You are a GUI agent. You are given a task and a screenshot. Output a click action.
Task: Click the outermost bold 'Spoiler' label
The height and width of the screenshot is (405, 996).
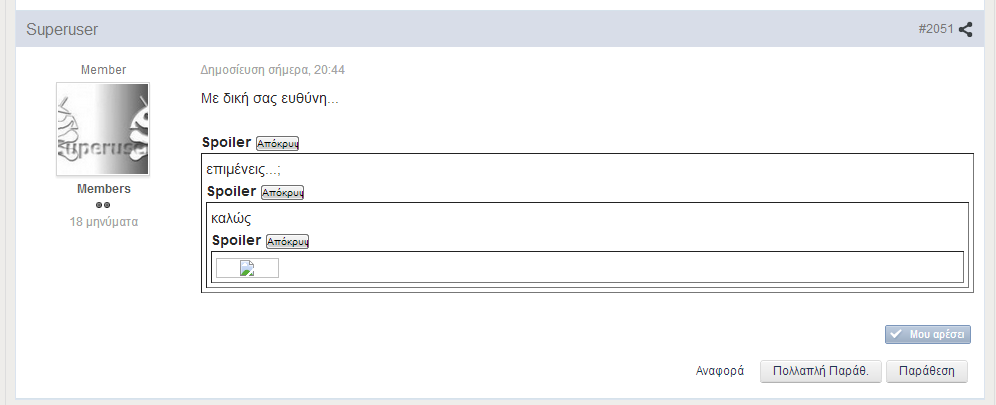pos(226,143)
